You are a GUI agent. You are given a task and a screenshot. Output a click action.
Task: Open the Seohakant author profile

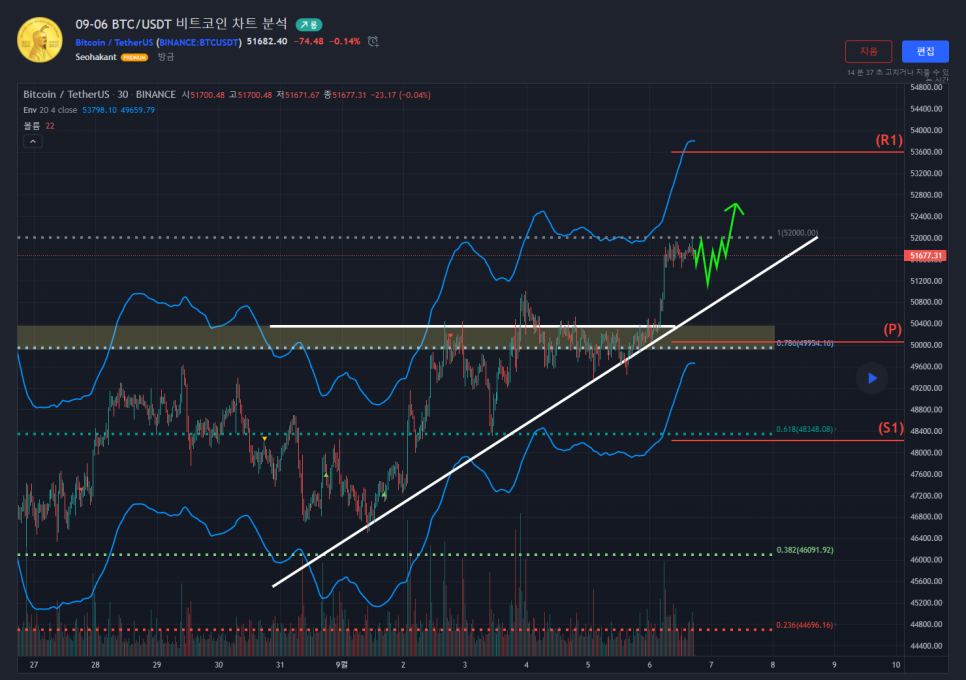point(96,58)
